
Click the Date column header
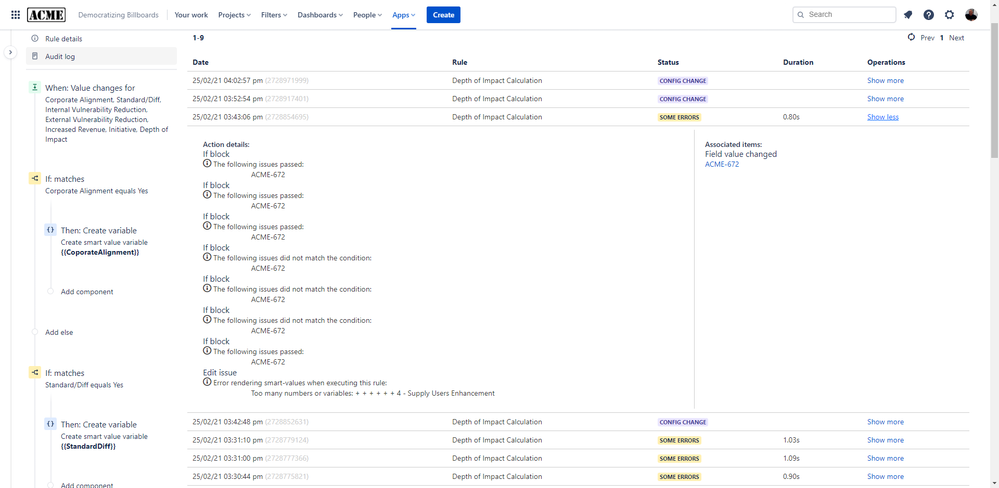tap(201, 62)
